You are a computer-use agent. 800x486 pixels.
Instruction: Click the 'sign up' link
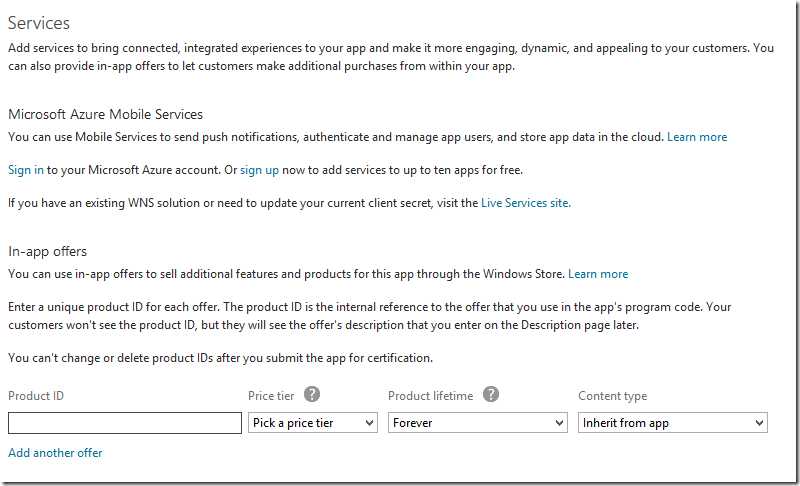(x=259, y=170)
